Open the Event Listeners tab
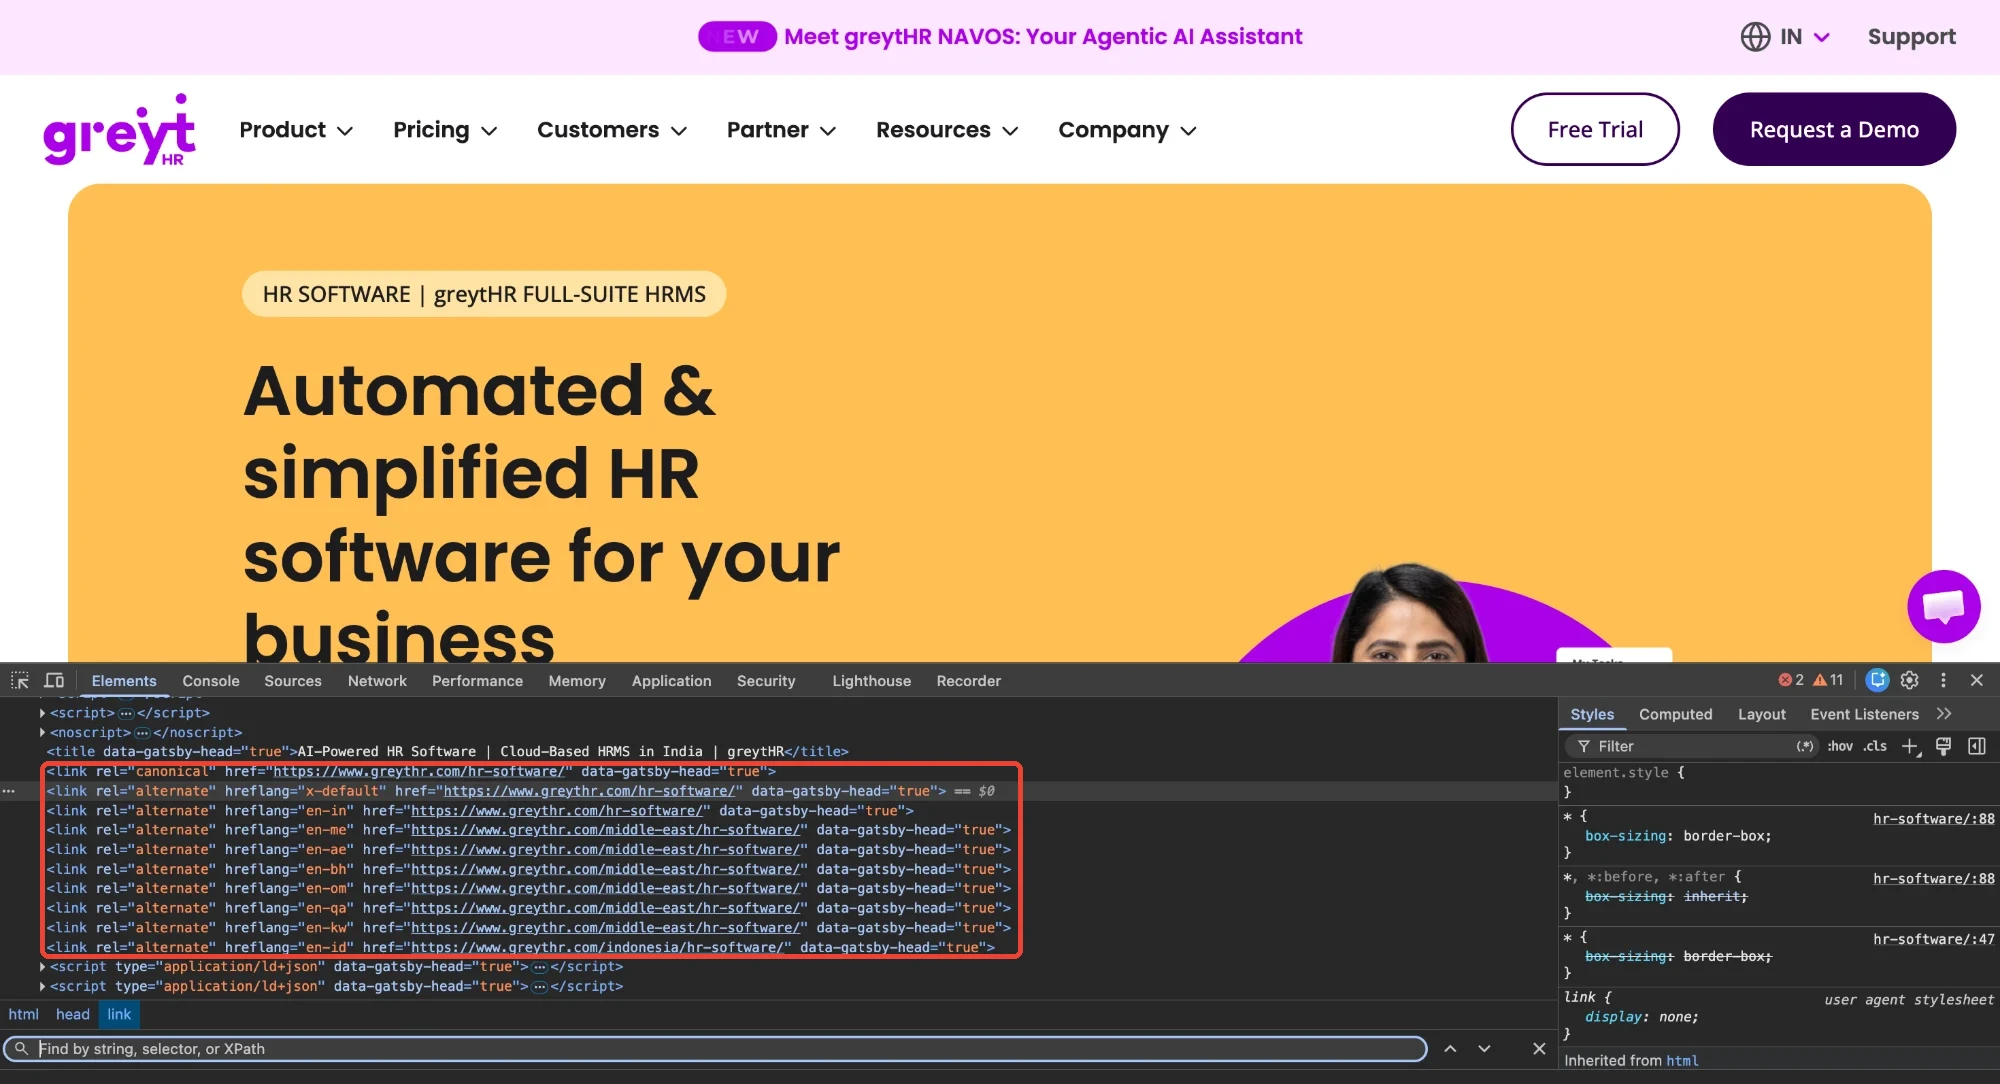The height and width of the screenshot is (1084, 2000). click(1864, 714)
